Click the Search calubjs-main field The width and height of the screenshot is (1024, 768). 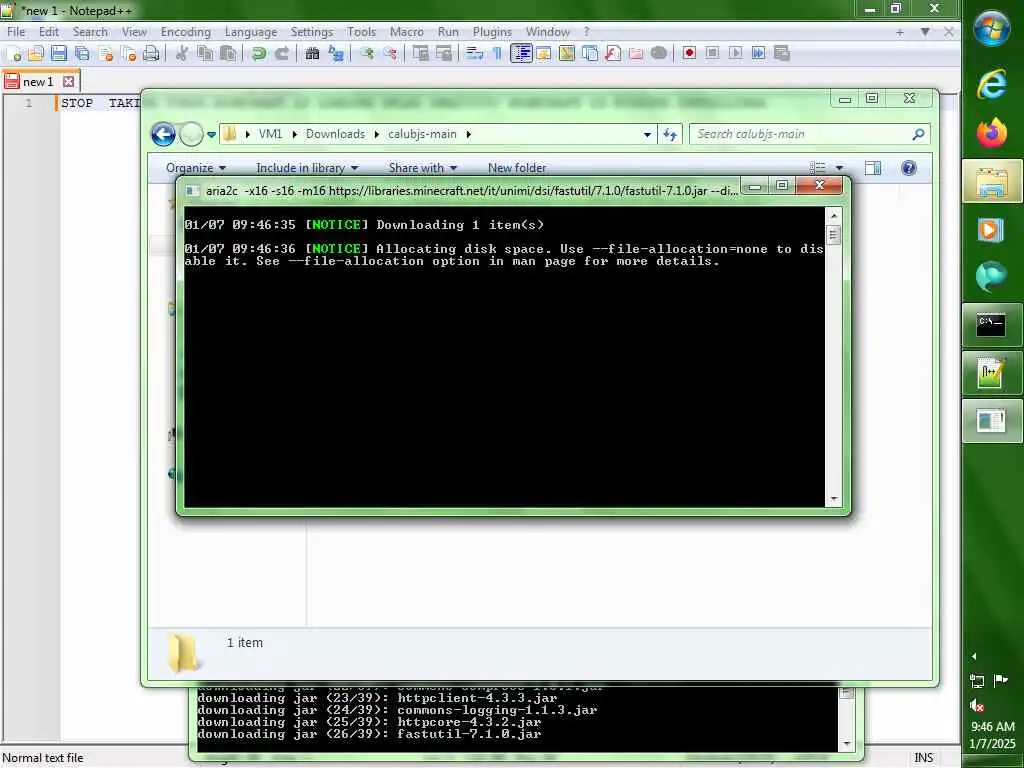[809, 134]
